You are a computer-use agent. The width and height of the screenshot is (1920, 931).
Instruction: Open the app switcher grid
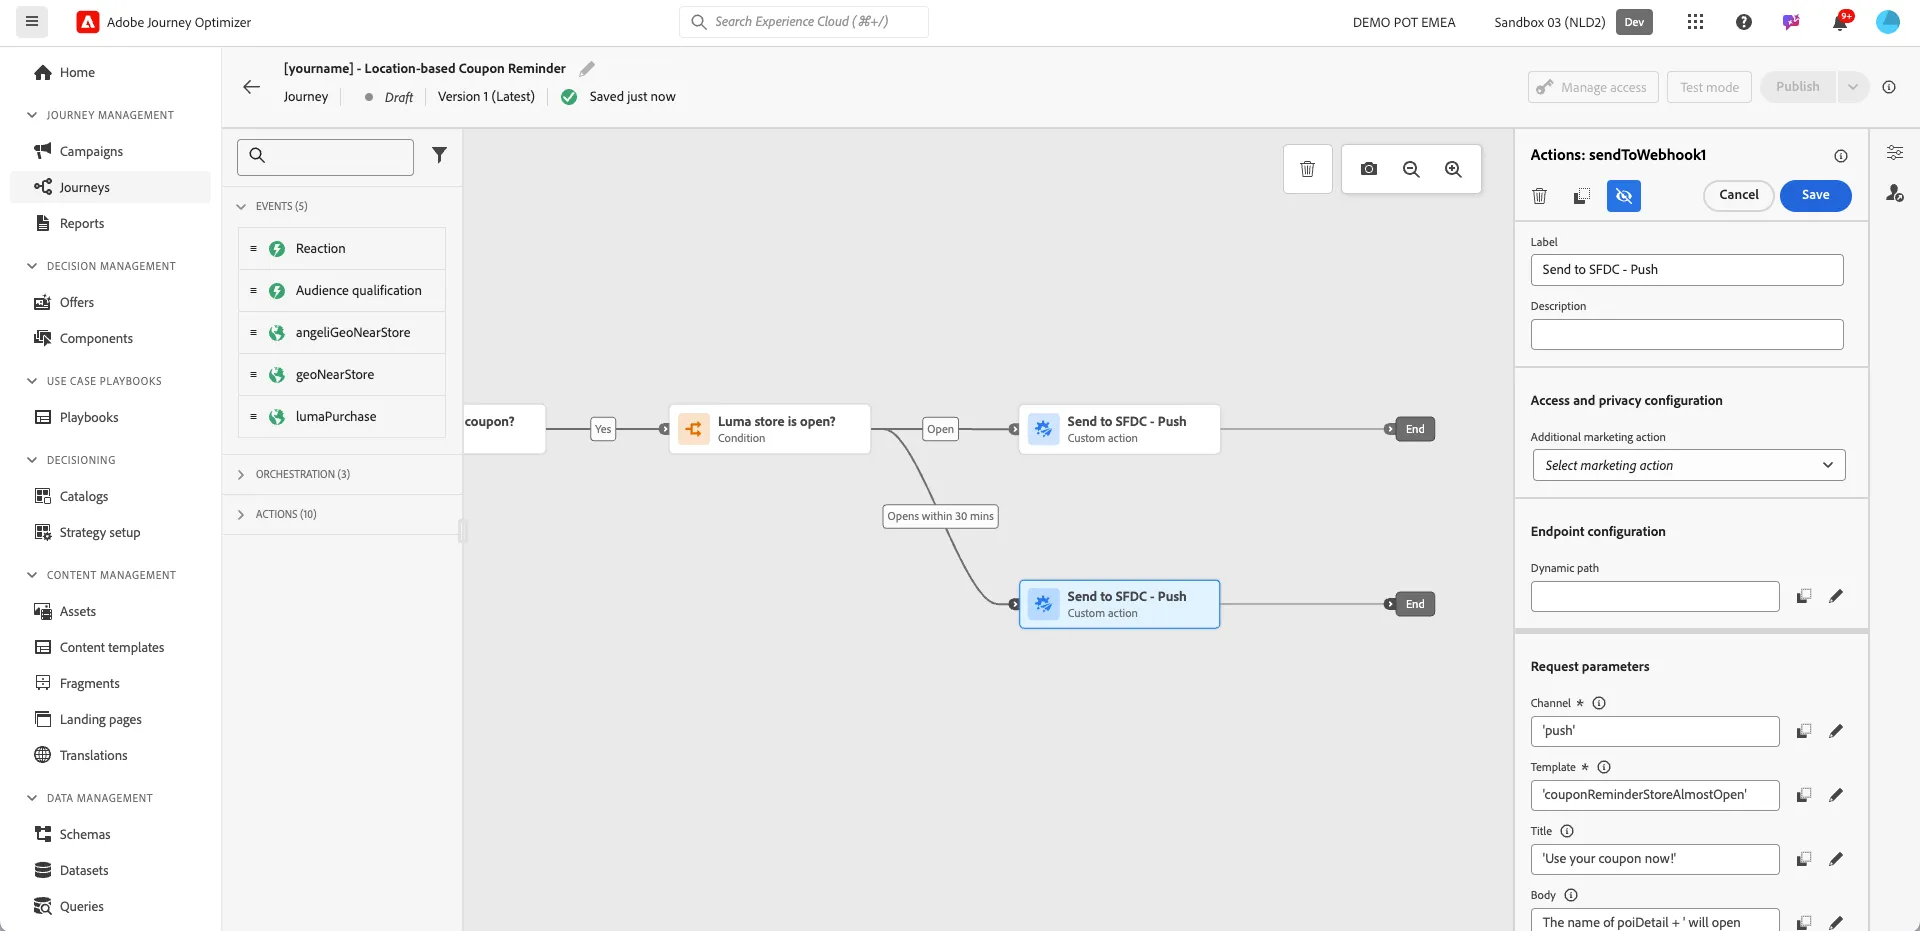pyautogui.click(x=1695, y=22)
